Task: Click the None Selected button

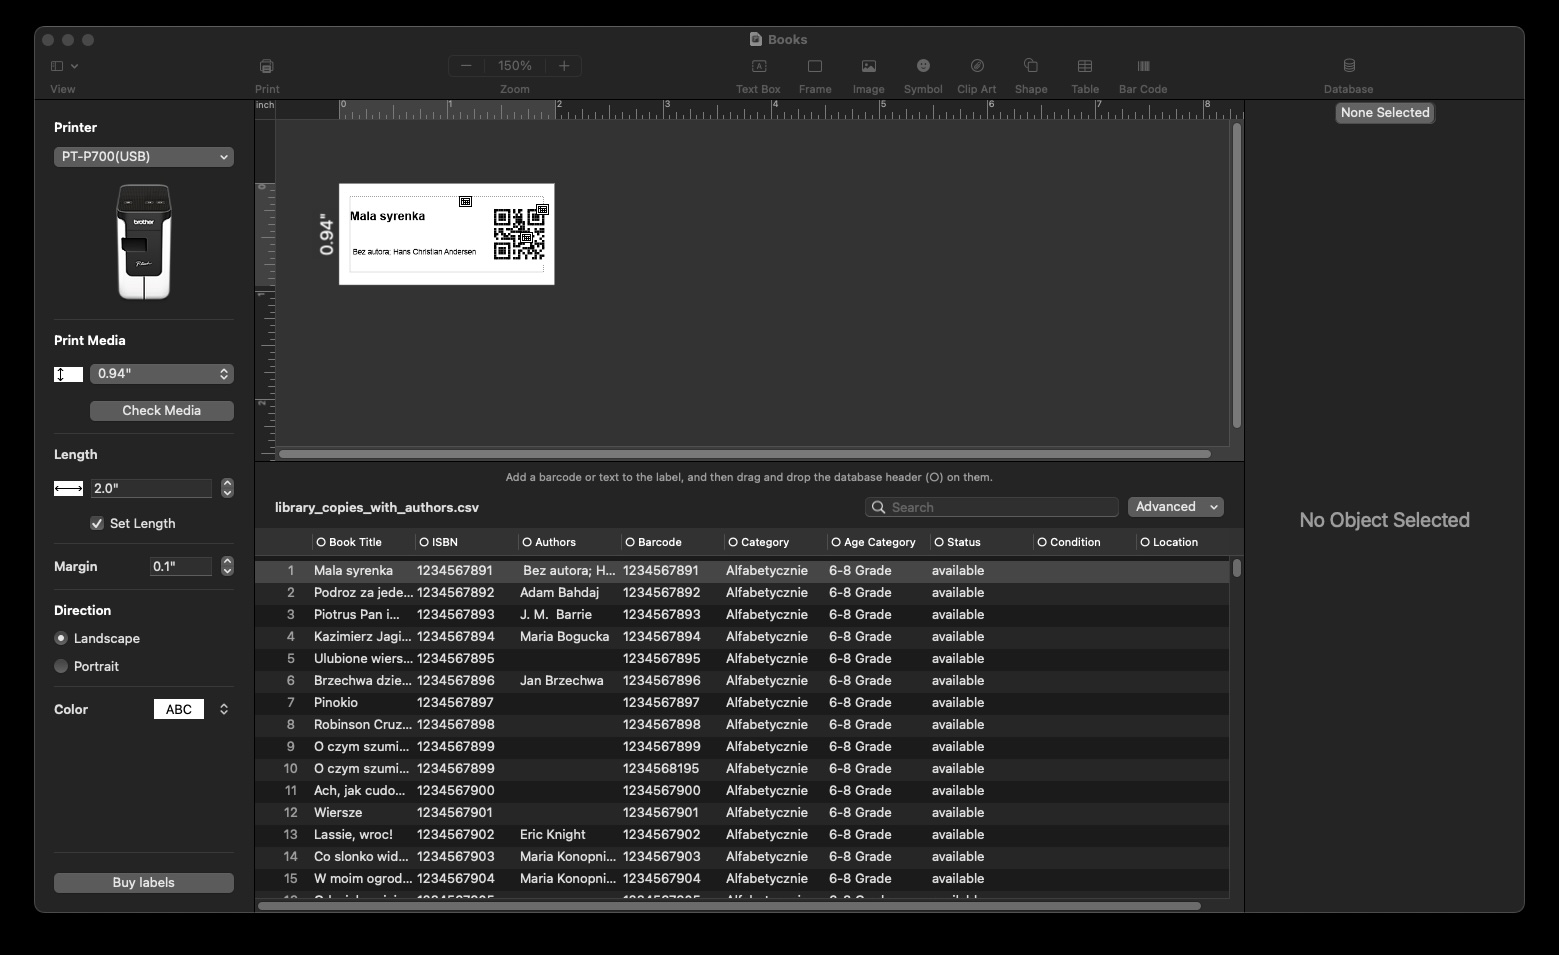Action: pos(1385,113)
